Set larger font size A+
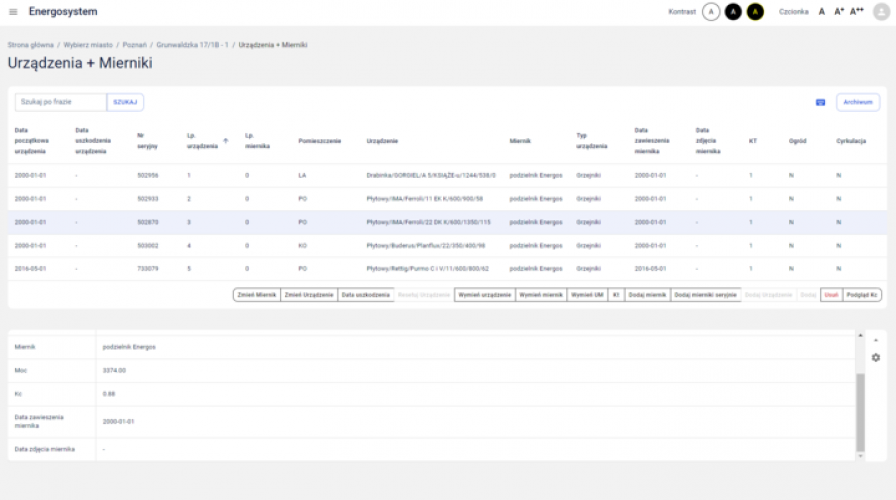Screen dimensions: 896x500 click(839, 12)
